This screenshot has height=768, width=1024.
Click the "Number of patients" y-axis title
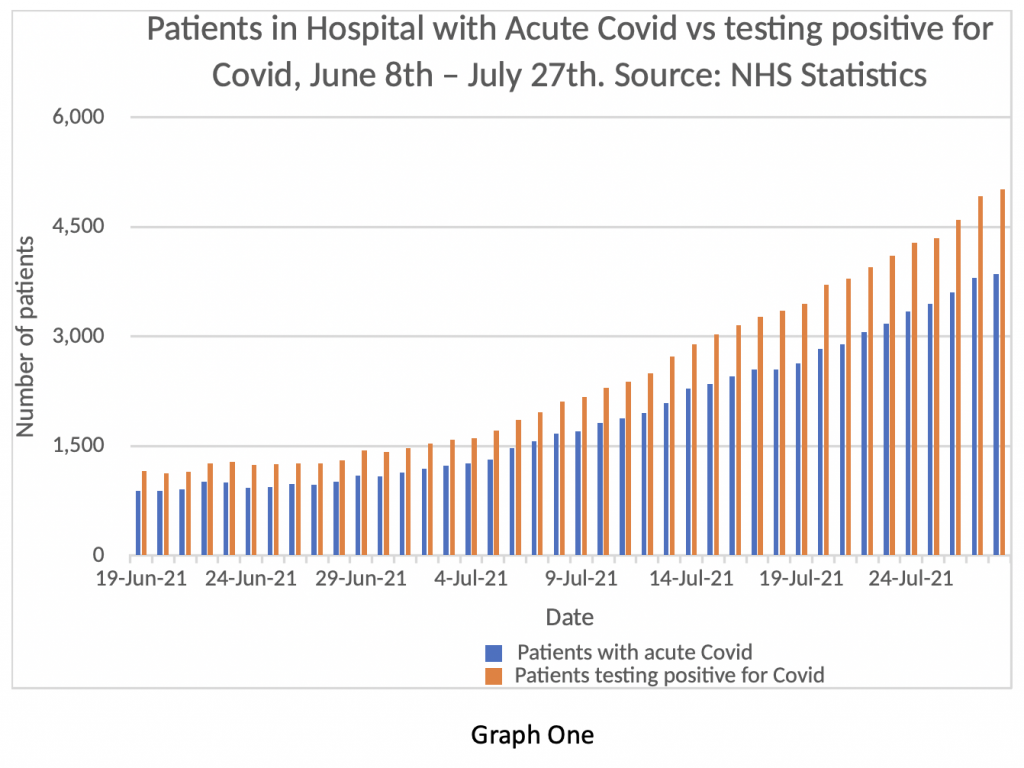tap(26, 336)
